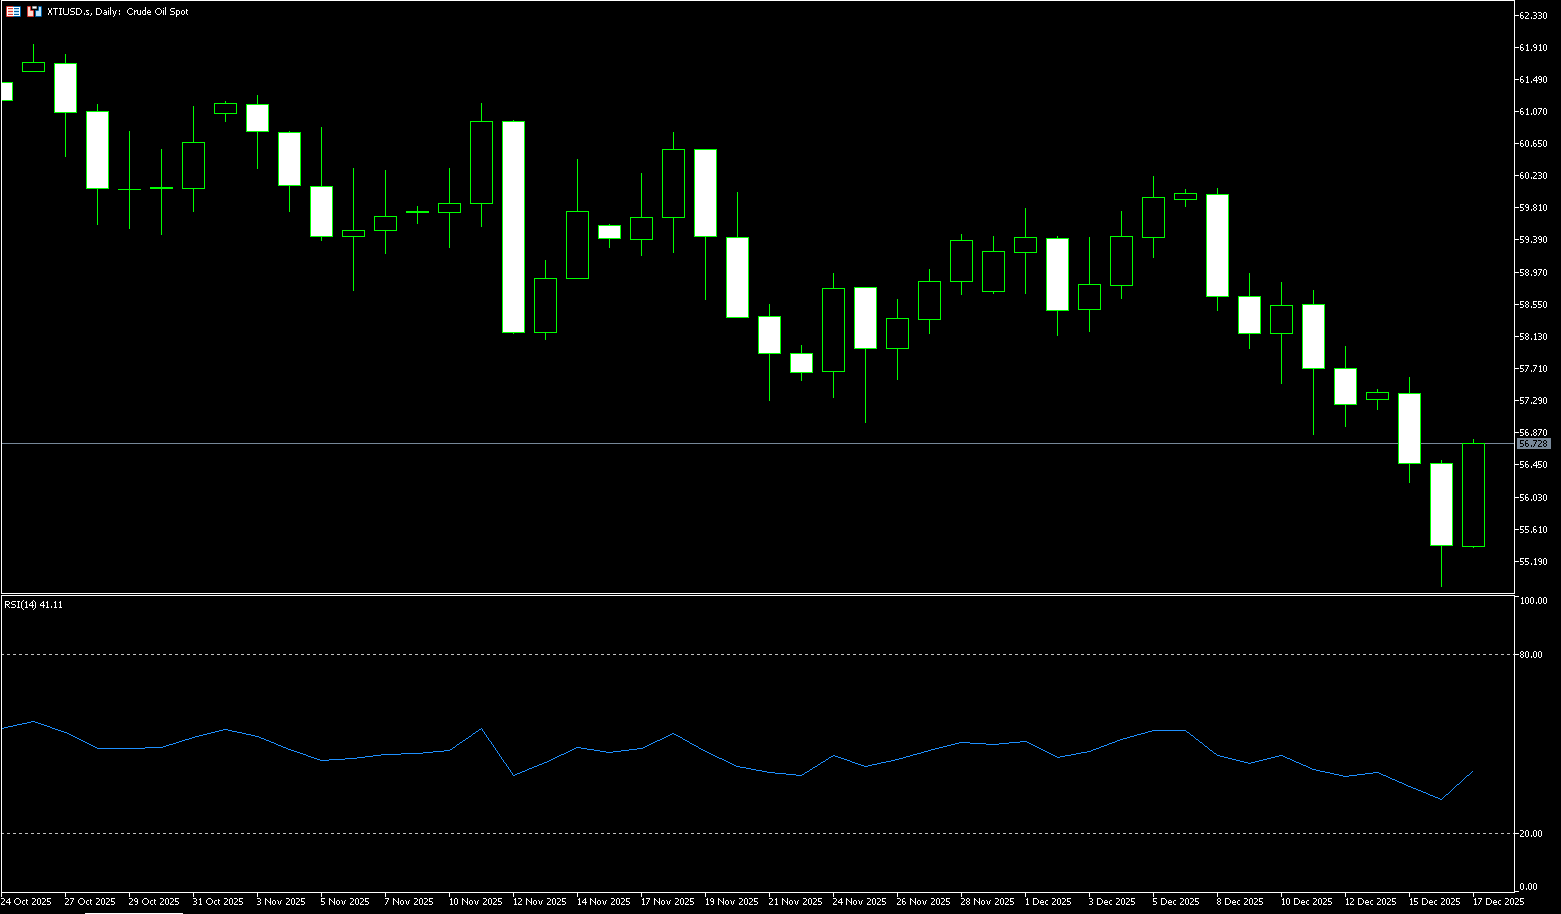Select the RSI(14) indicator label
The image size is (1561, 914).
click(x=33, y=604)
